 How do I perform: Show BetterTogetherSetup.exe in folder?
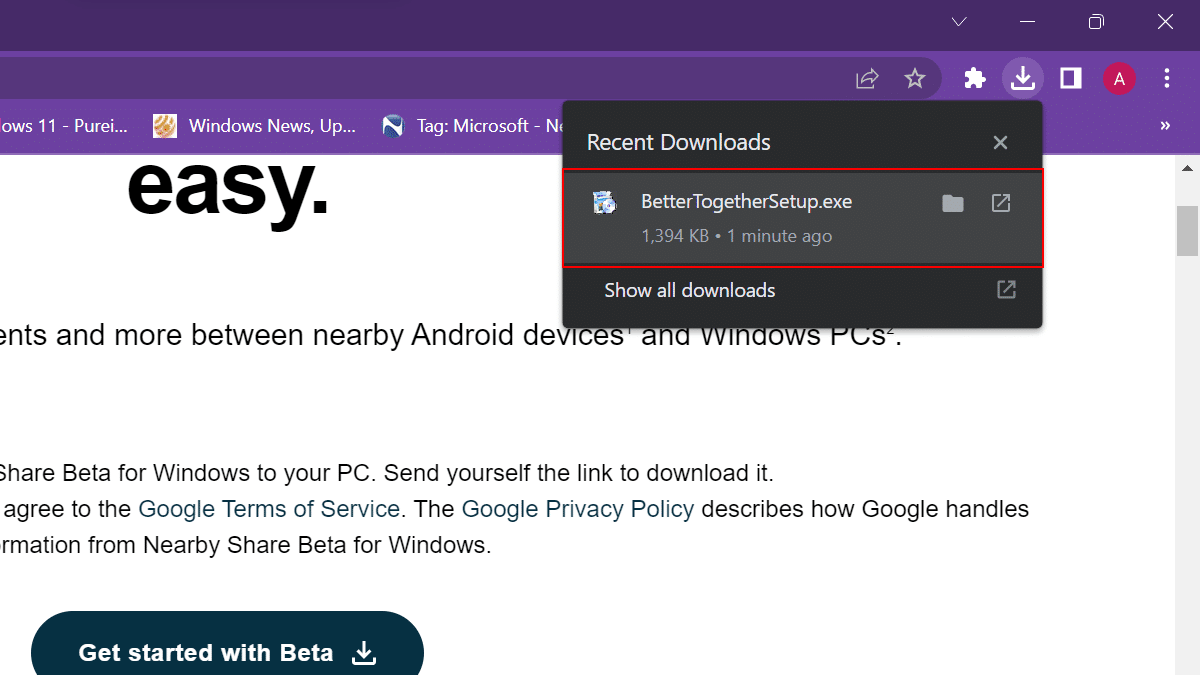pyautogui.click(x=953, y=203)
